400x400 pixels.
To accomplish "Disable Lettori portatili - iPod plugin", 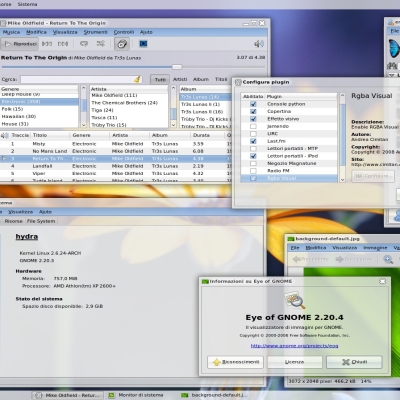I will [x=253, y=156].
